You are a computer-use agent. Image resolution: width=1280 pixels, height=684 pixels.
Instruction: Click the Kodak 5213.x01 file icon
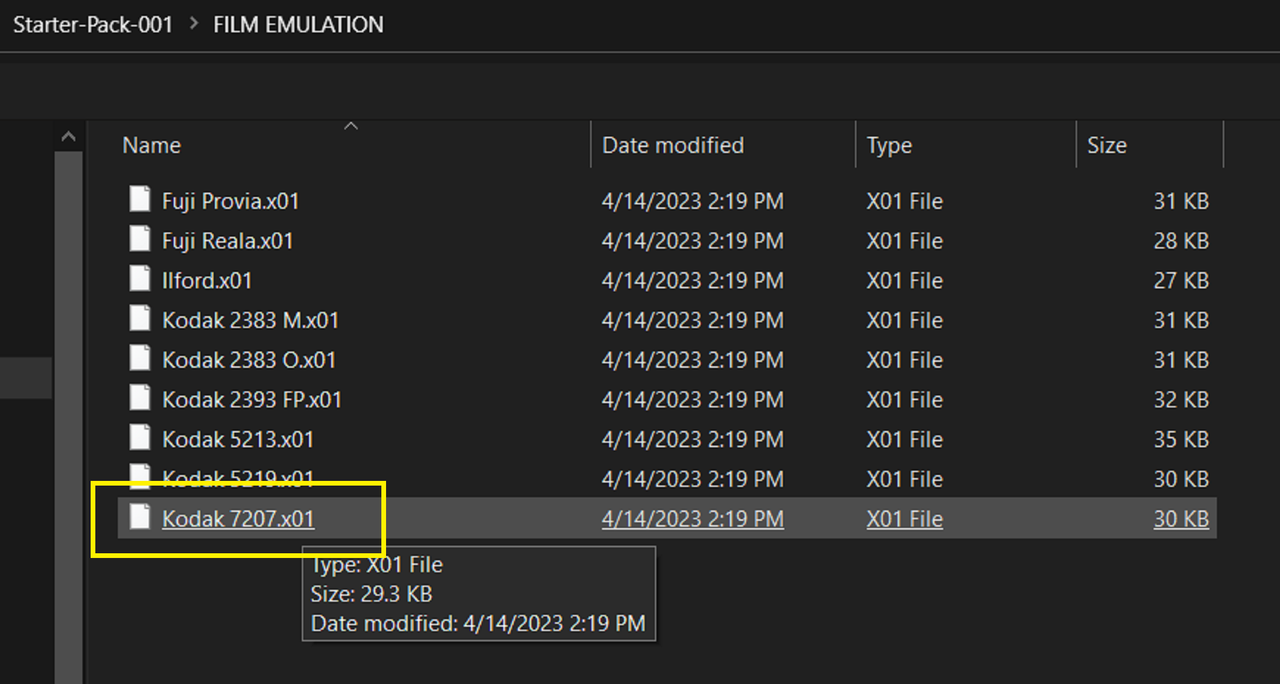[x=141, y=439]
